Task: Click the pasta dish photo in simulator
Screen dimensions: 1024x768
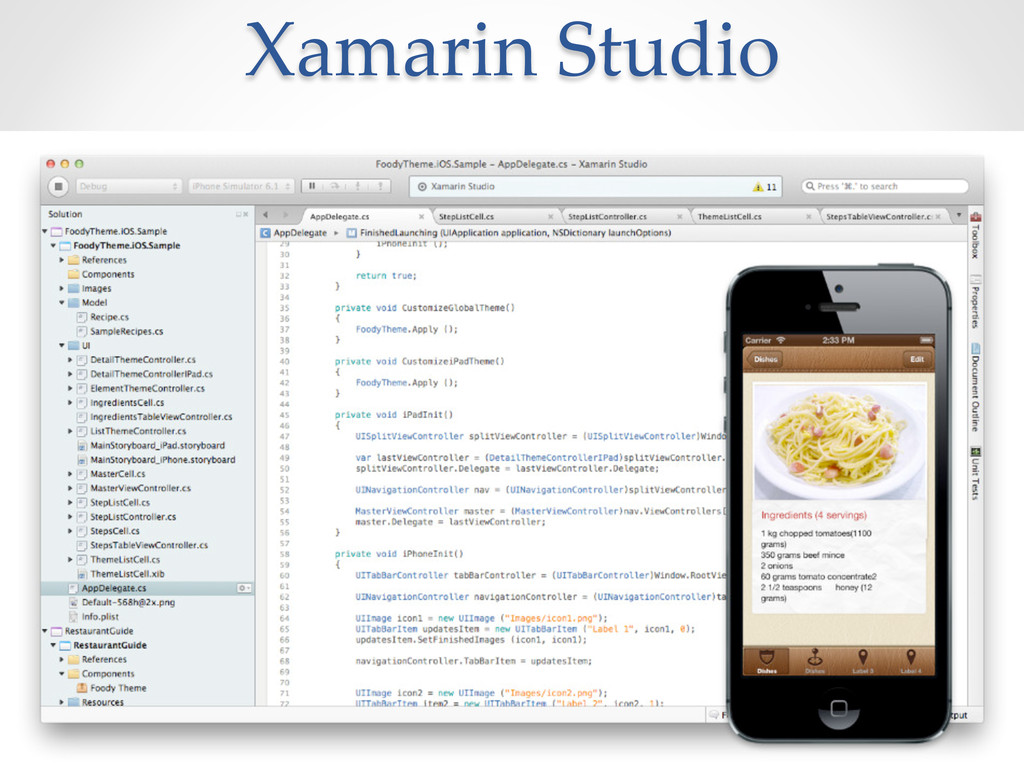Action: (x=840, y=442)
